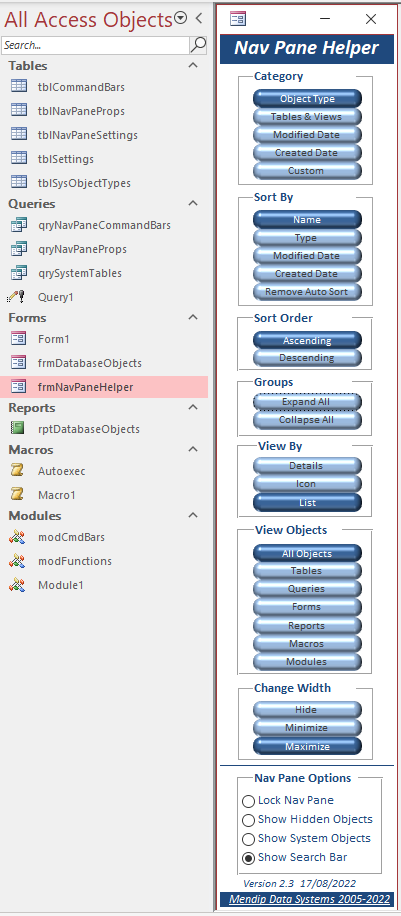
Task: Click the frmDatabaseObjects form icon
Action: click(x=19, y=363)
